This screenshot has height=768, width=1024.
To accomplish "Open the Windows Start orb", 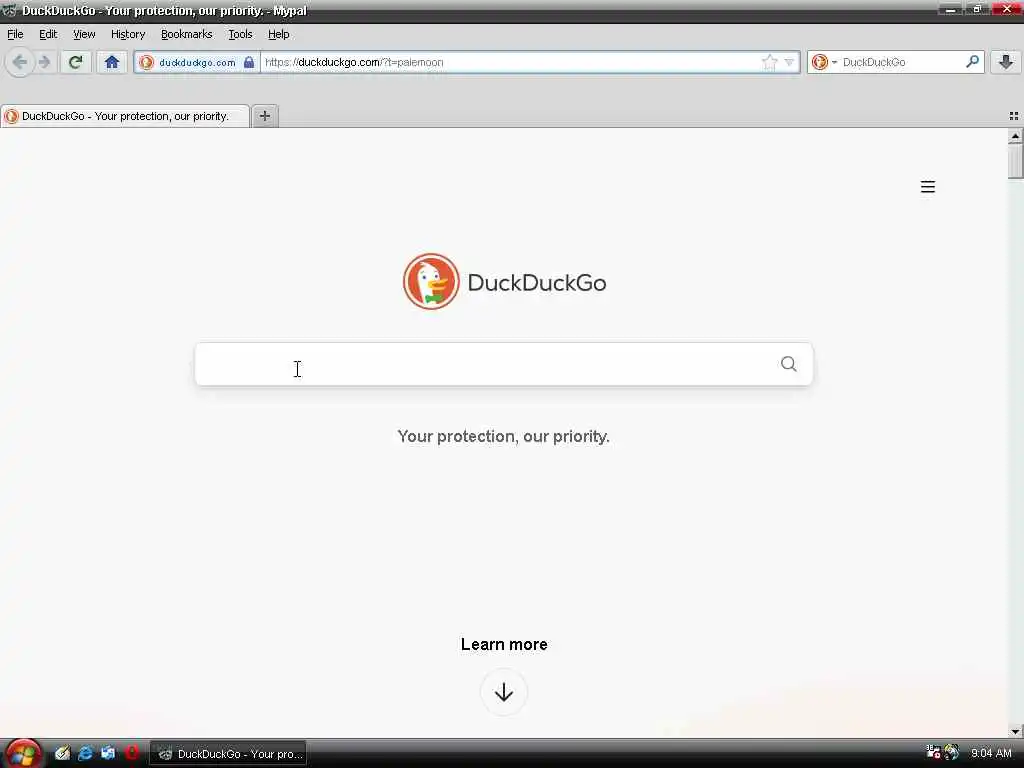I will click(x=23, y=754).
